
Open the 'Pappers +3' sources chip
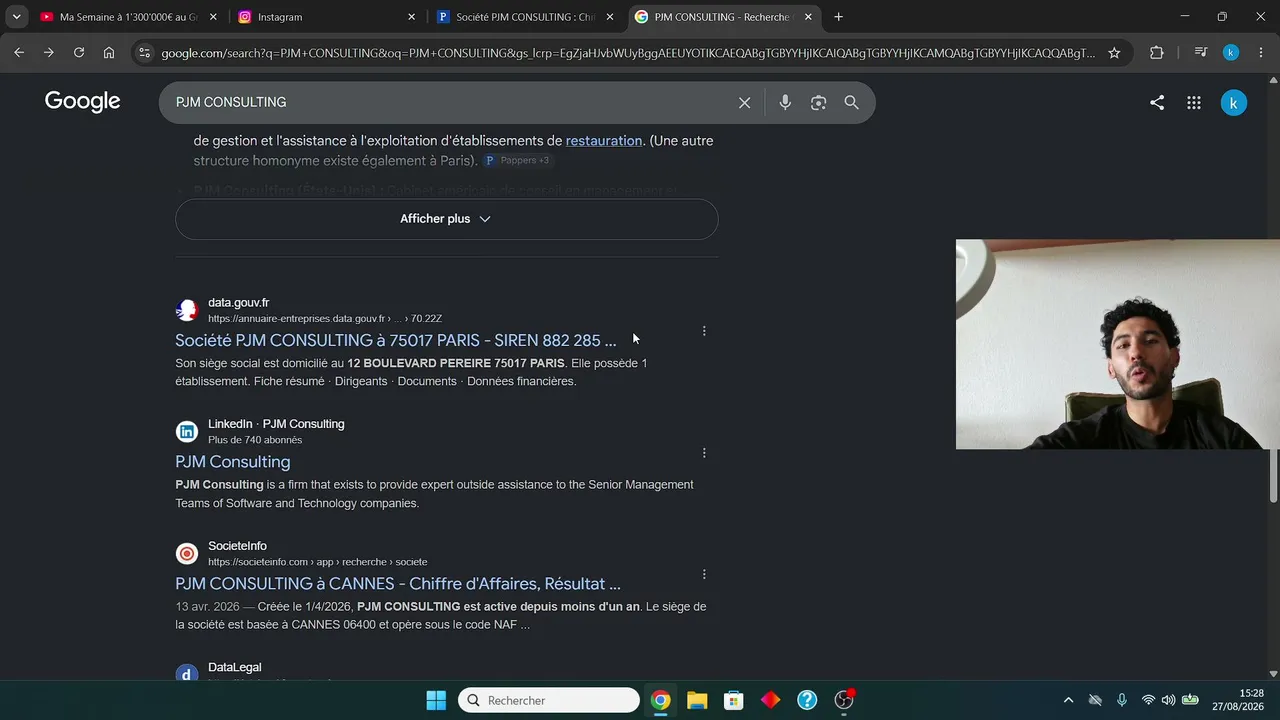517,160
